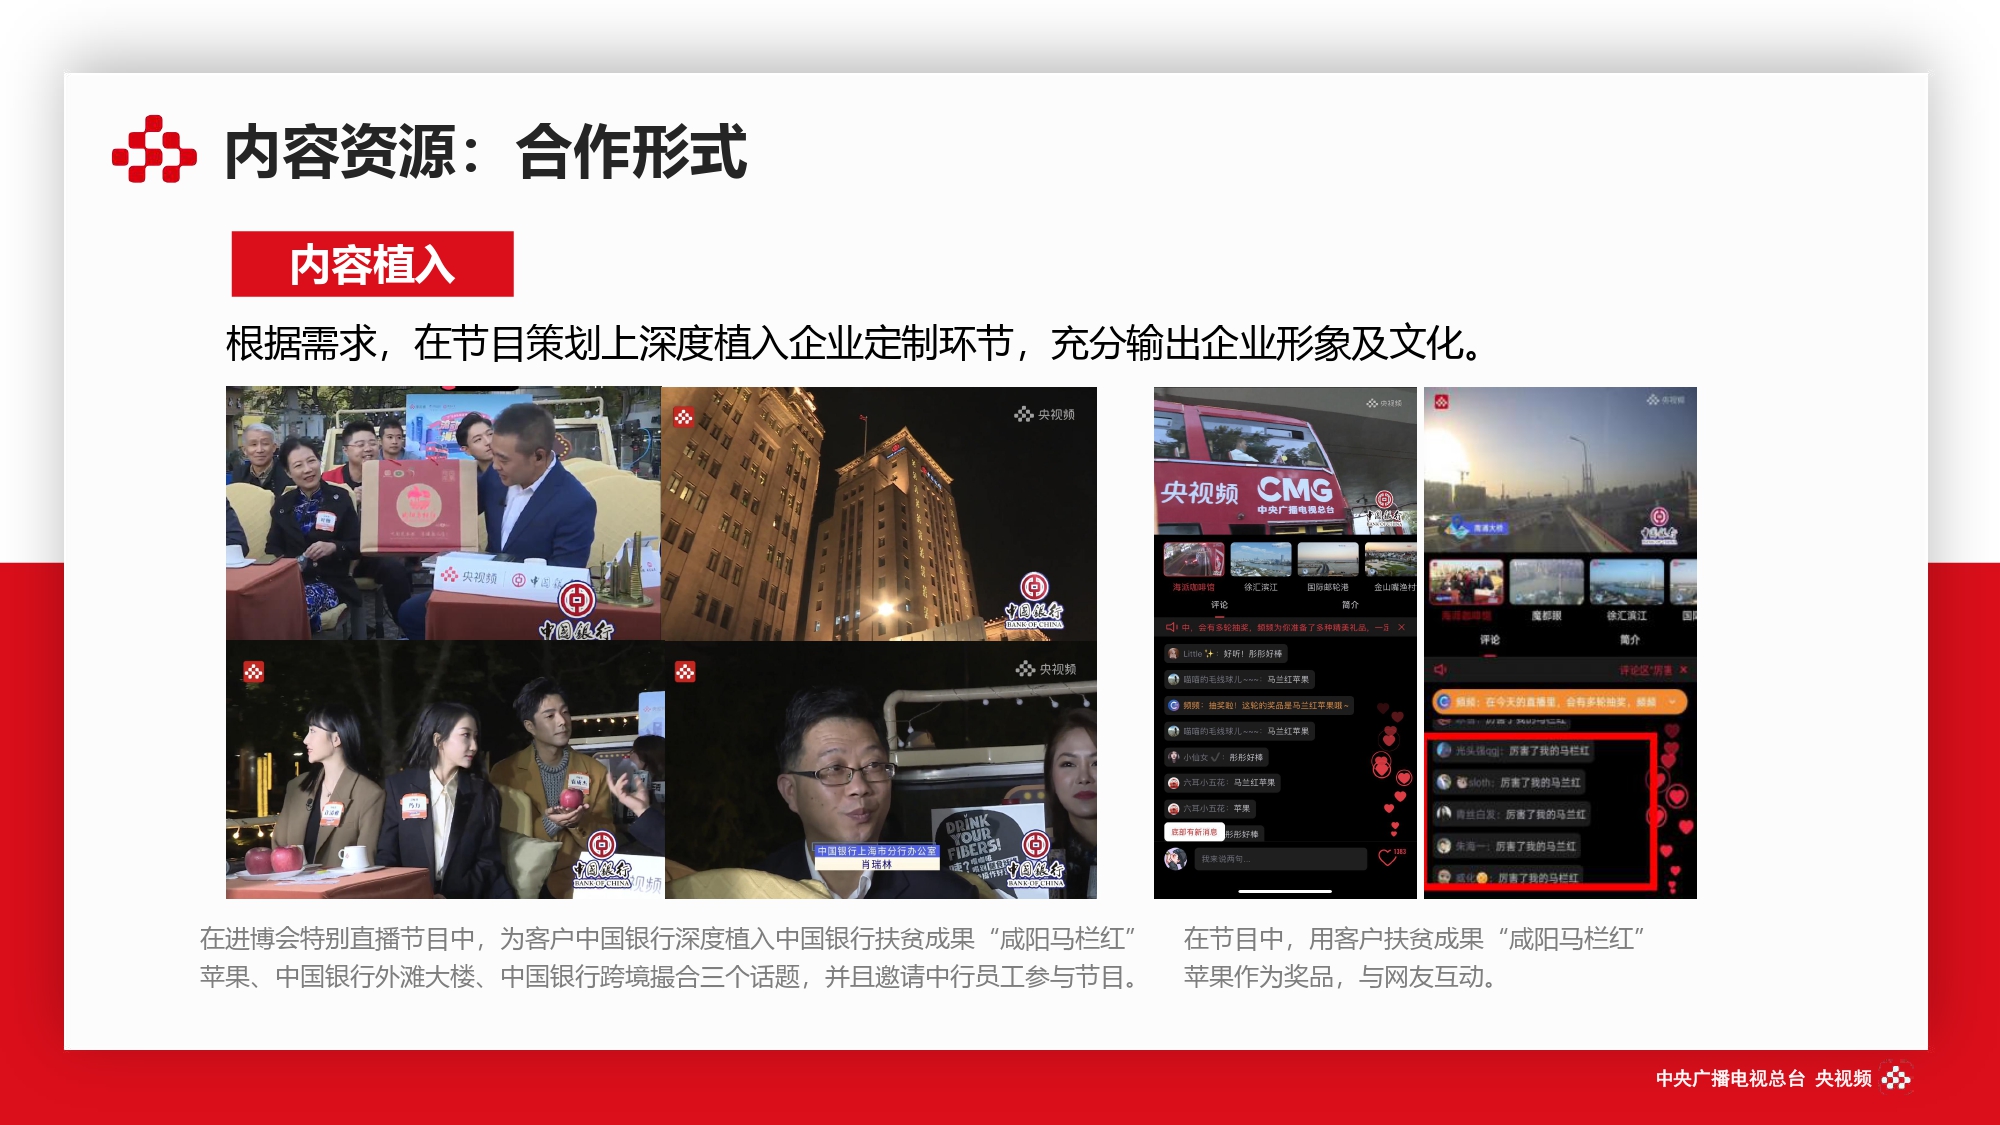Expand the orange 频频 lottery banner chevron

point(1672,702)
